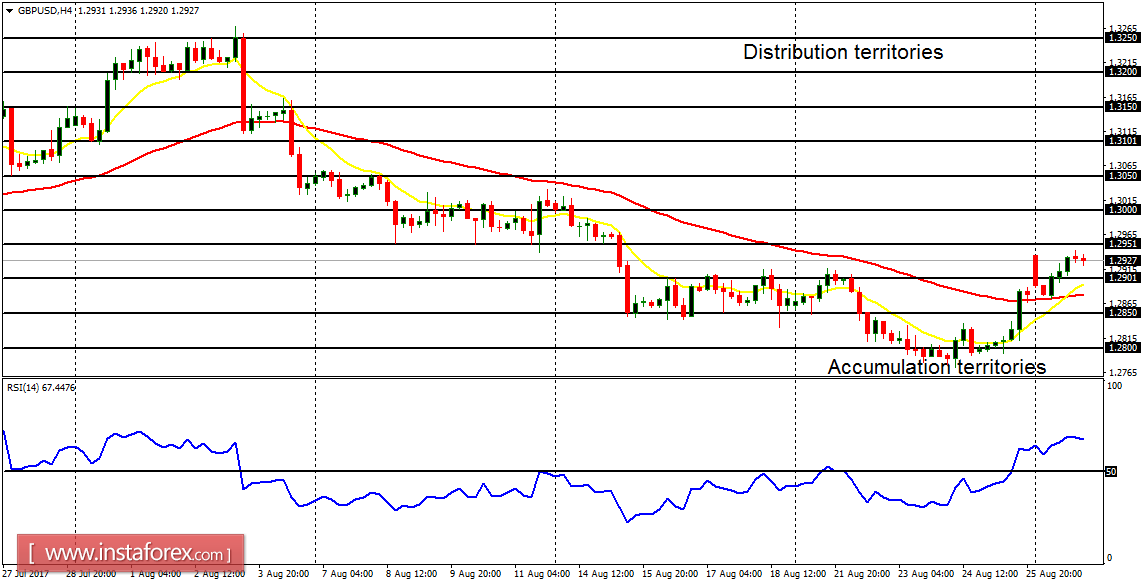Select the OHLC quote 1.2931 in header
This screenshot has width=1143, height=585.
(x=90, y=9)
